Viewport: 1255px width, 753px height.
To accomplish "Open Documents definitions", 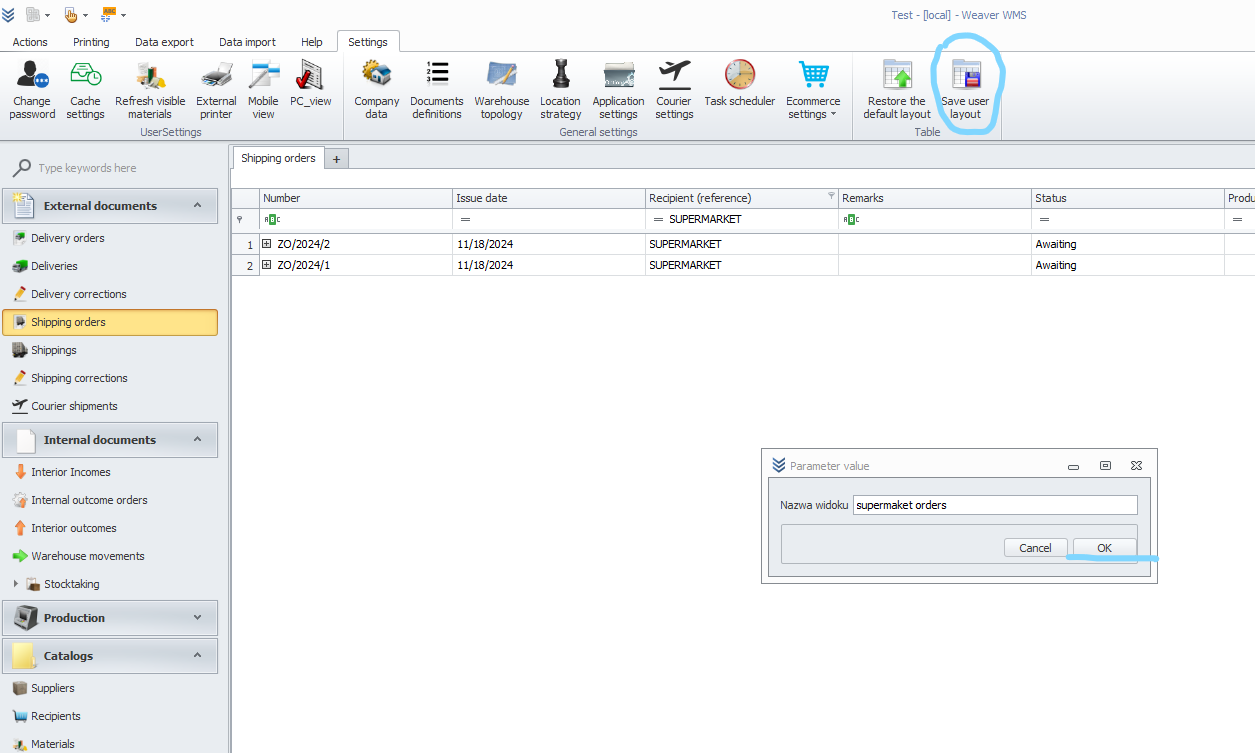I will point(437,89).
